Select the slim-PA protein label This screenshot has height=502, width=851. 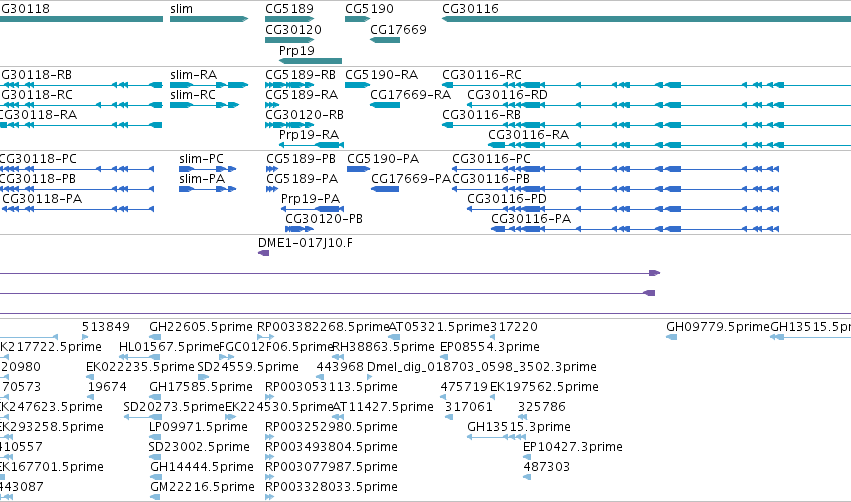coord(202,179)
